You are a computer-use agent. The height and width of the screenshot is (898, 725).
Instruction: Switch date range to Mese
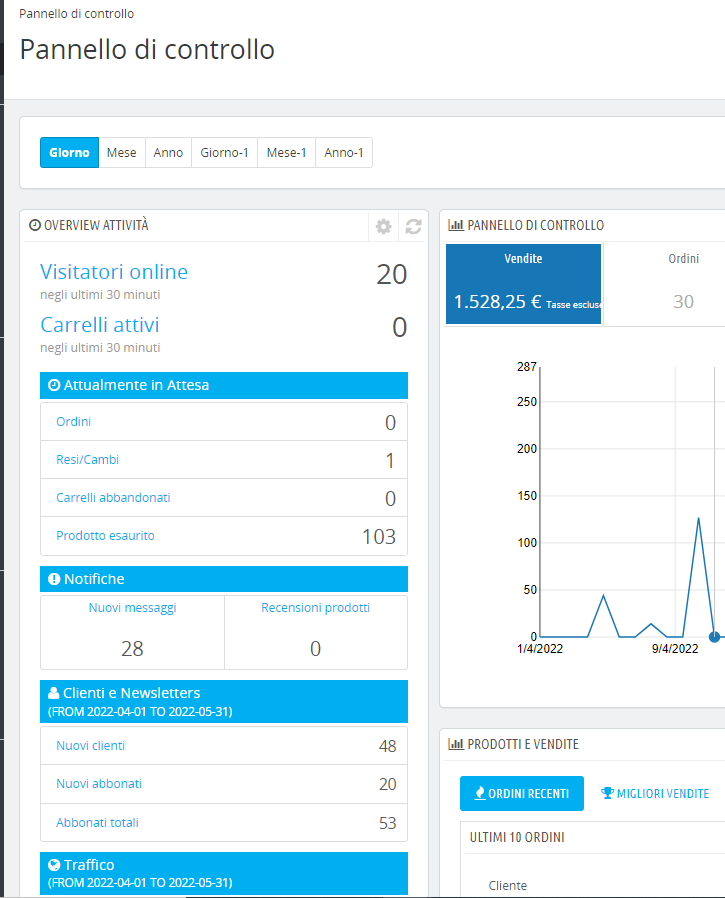tap(121, 152)
